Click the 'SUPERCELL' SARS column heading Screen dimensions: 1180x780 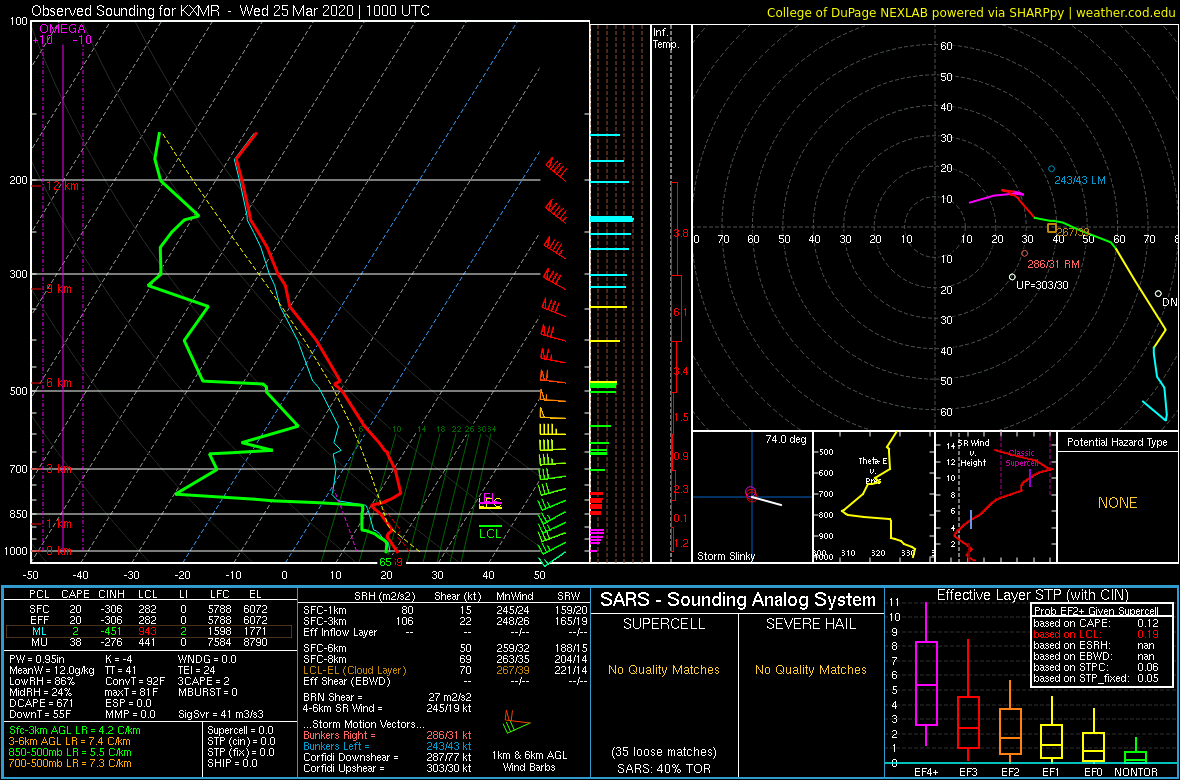(664, 624)
